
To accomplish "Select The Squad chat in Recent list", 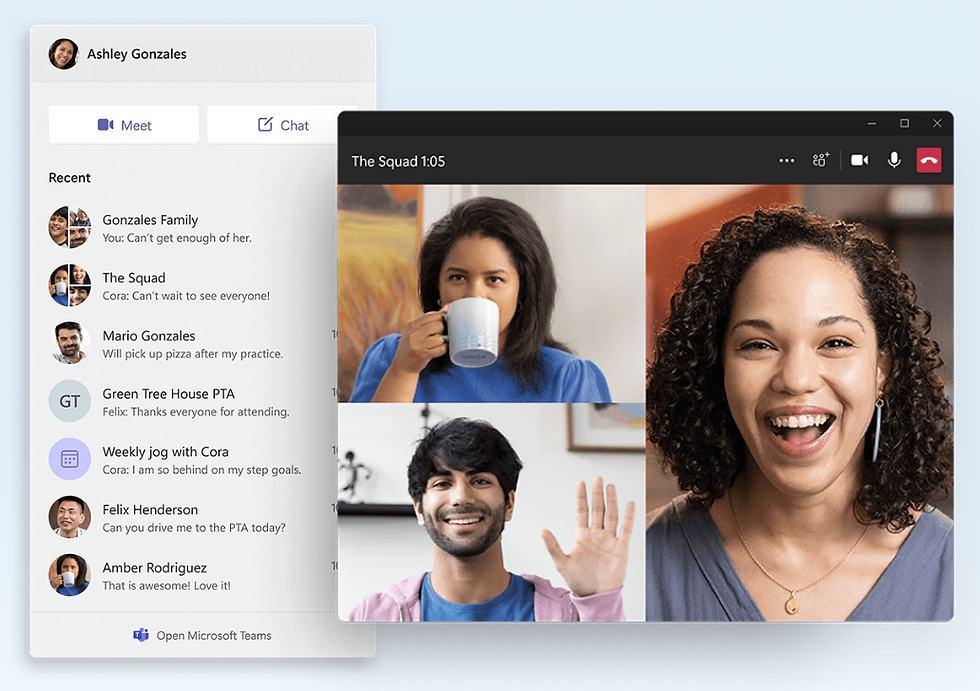I will click(134, 286).
